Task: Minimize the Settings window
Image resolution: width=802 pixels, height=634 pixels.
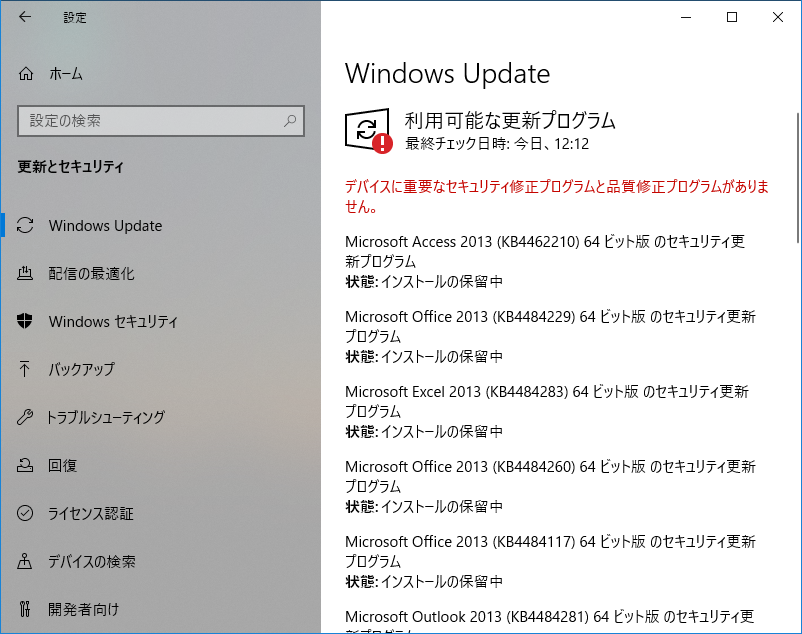Action: click(x=686, y=17)
